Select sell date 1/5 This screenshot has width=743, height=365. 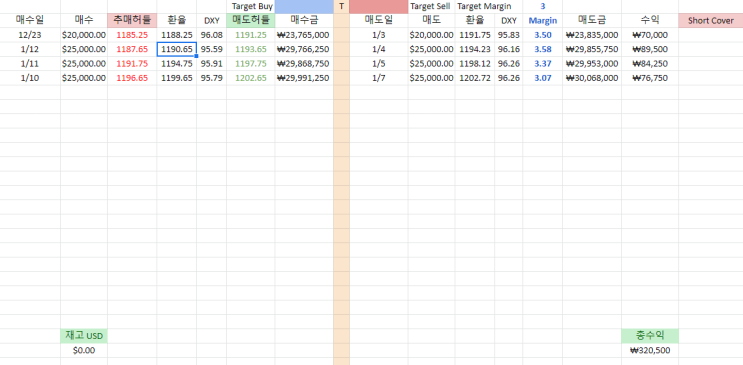(379, 64)
